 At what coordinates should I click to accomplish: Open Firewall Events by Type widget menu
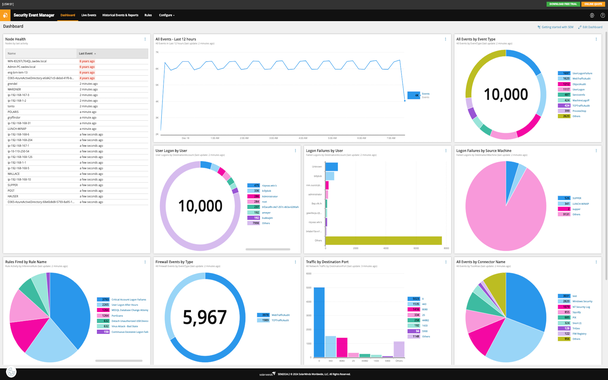295,262
